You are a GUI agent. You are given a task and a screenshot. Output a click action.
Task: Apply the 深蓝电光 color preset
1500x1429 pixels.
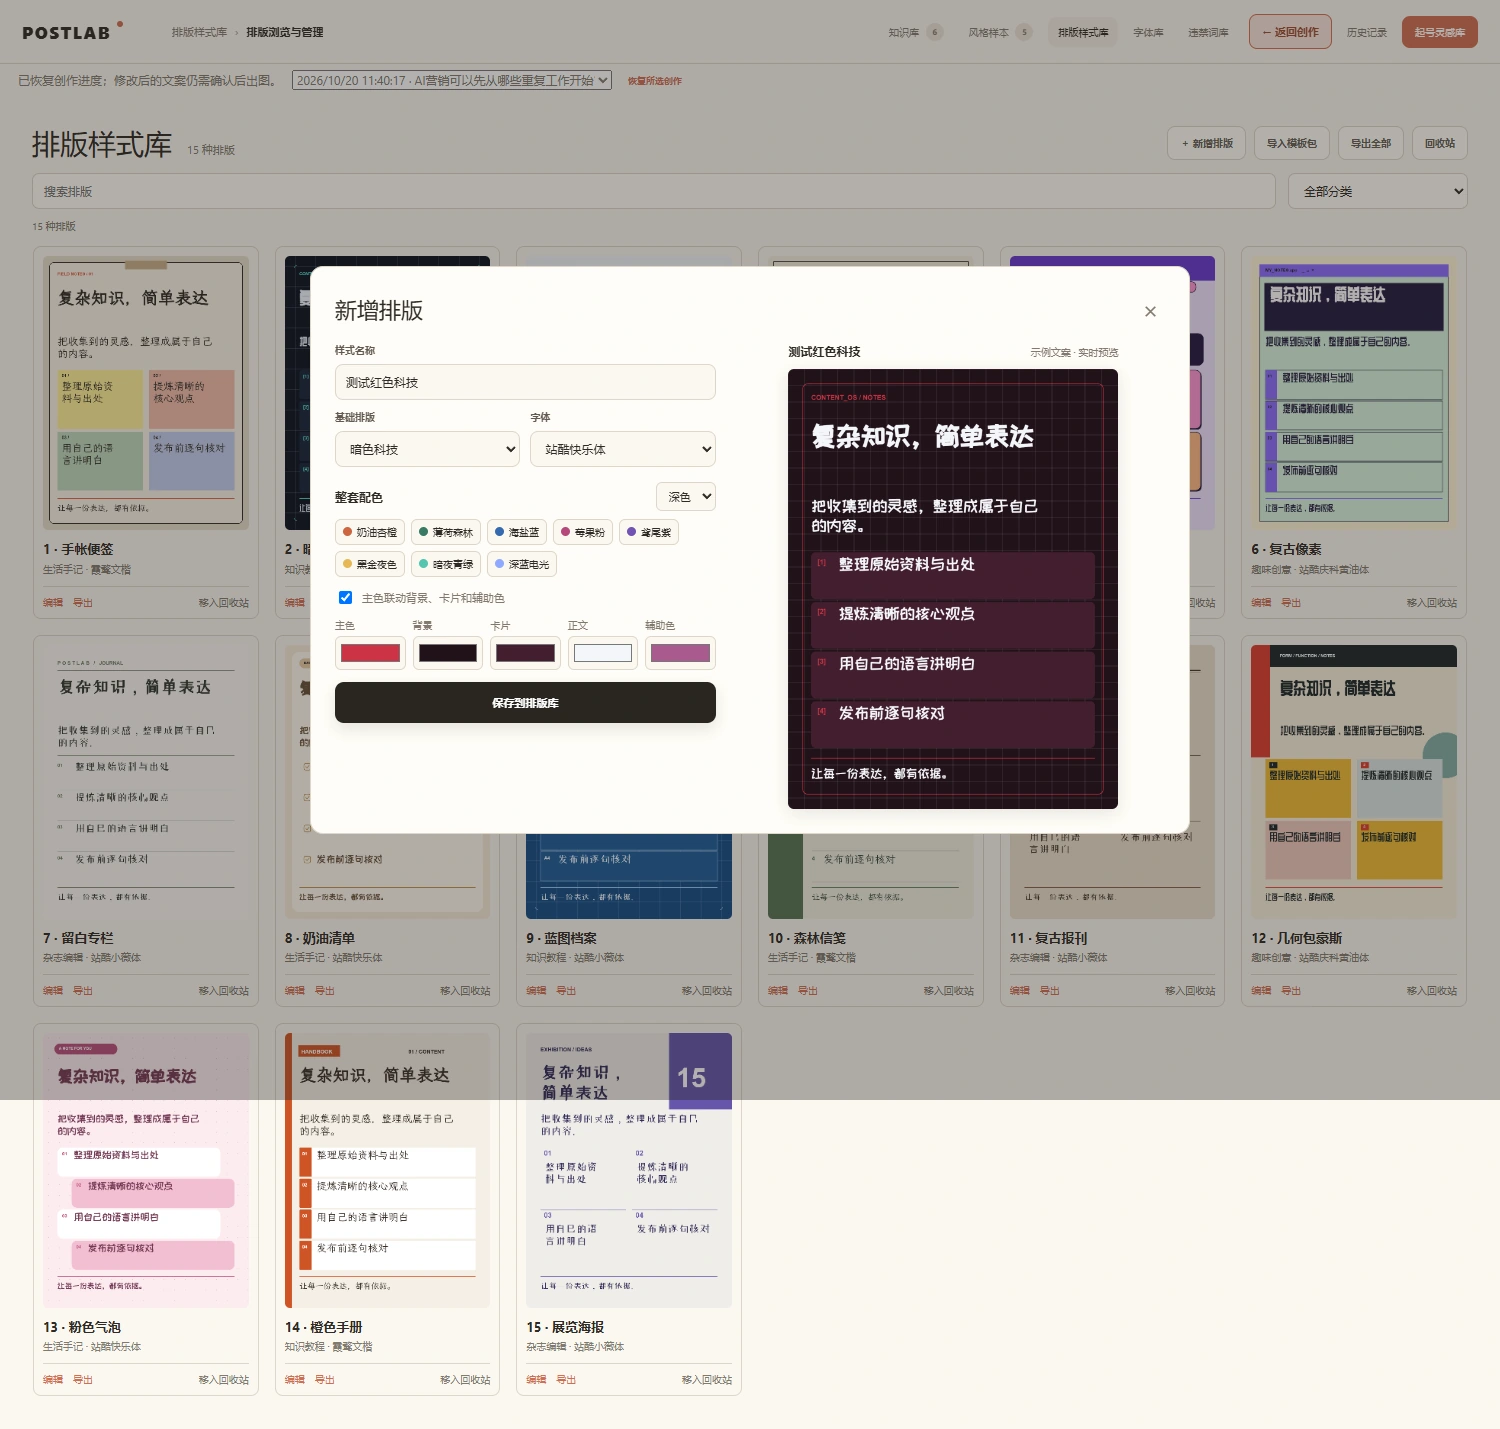522,564
